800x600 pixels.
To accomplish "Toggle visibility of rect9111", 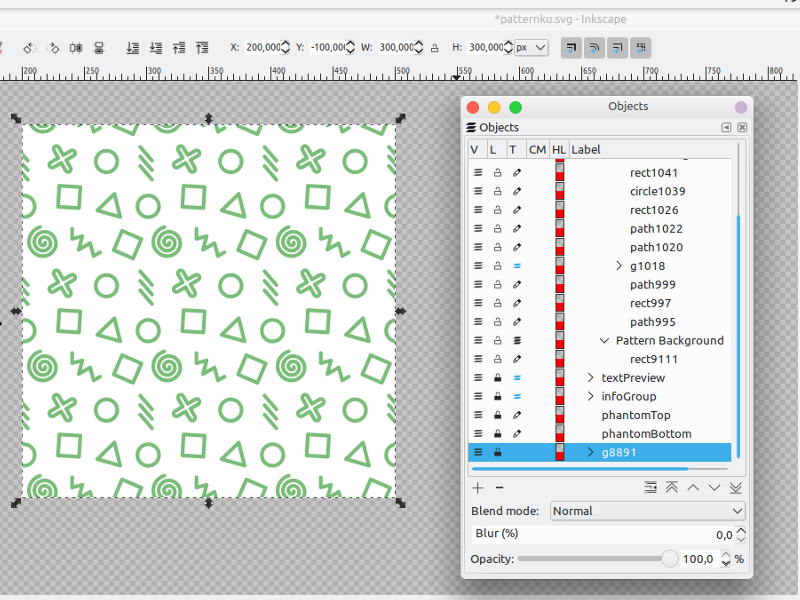I will 478,358.
